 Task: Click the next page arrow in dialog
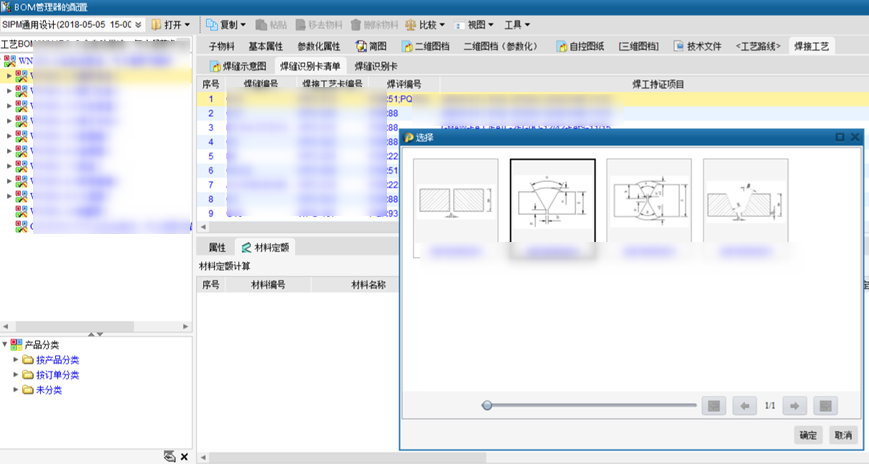pyautogui.click(x=794, y=405)
